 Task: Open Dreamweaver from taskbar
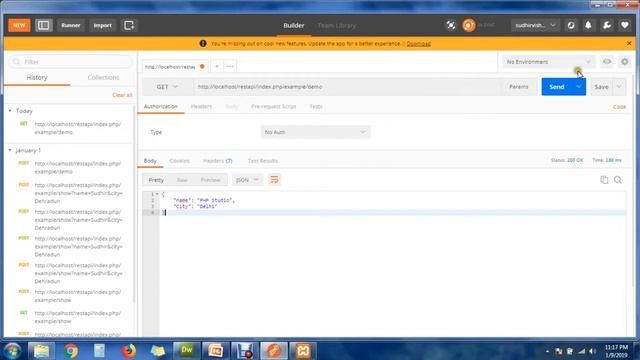(x=187, y=350)
